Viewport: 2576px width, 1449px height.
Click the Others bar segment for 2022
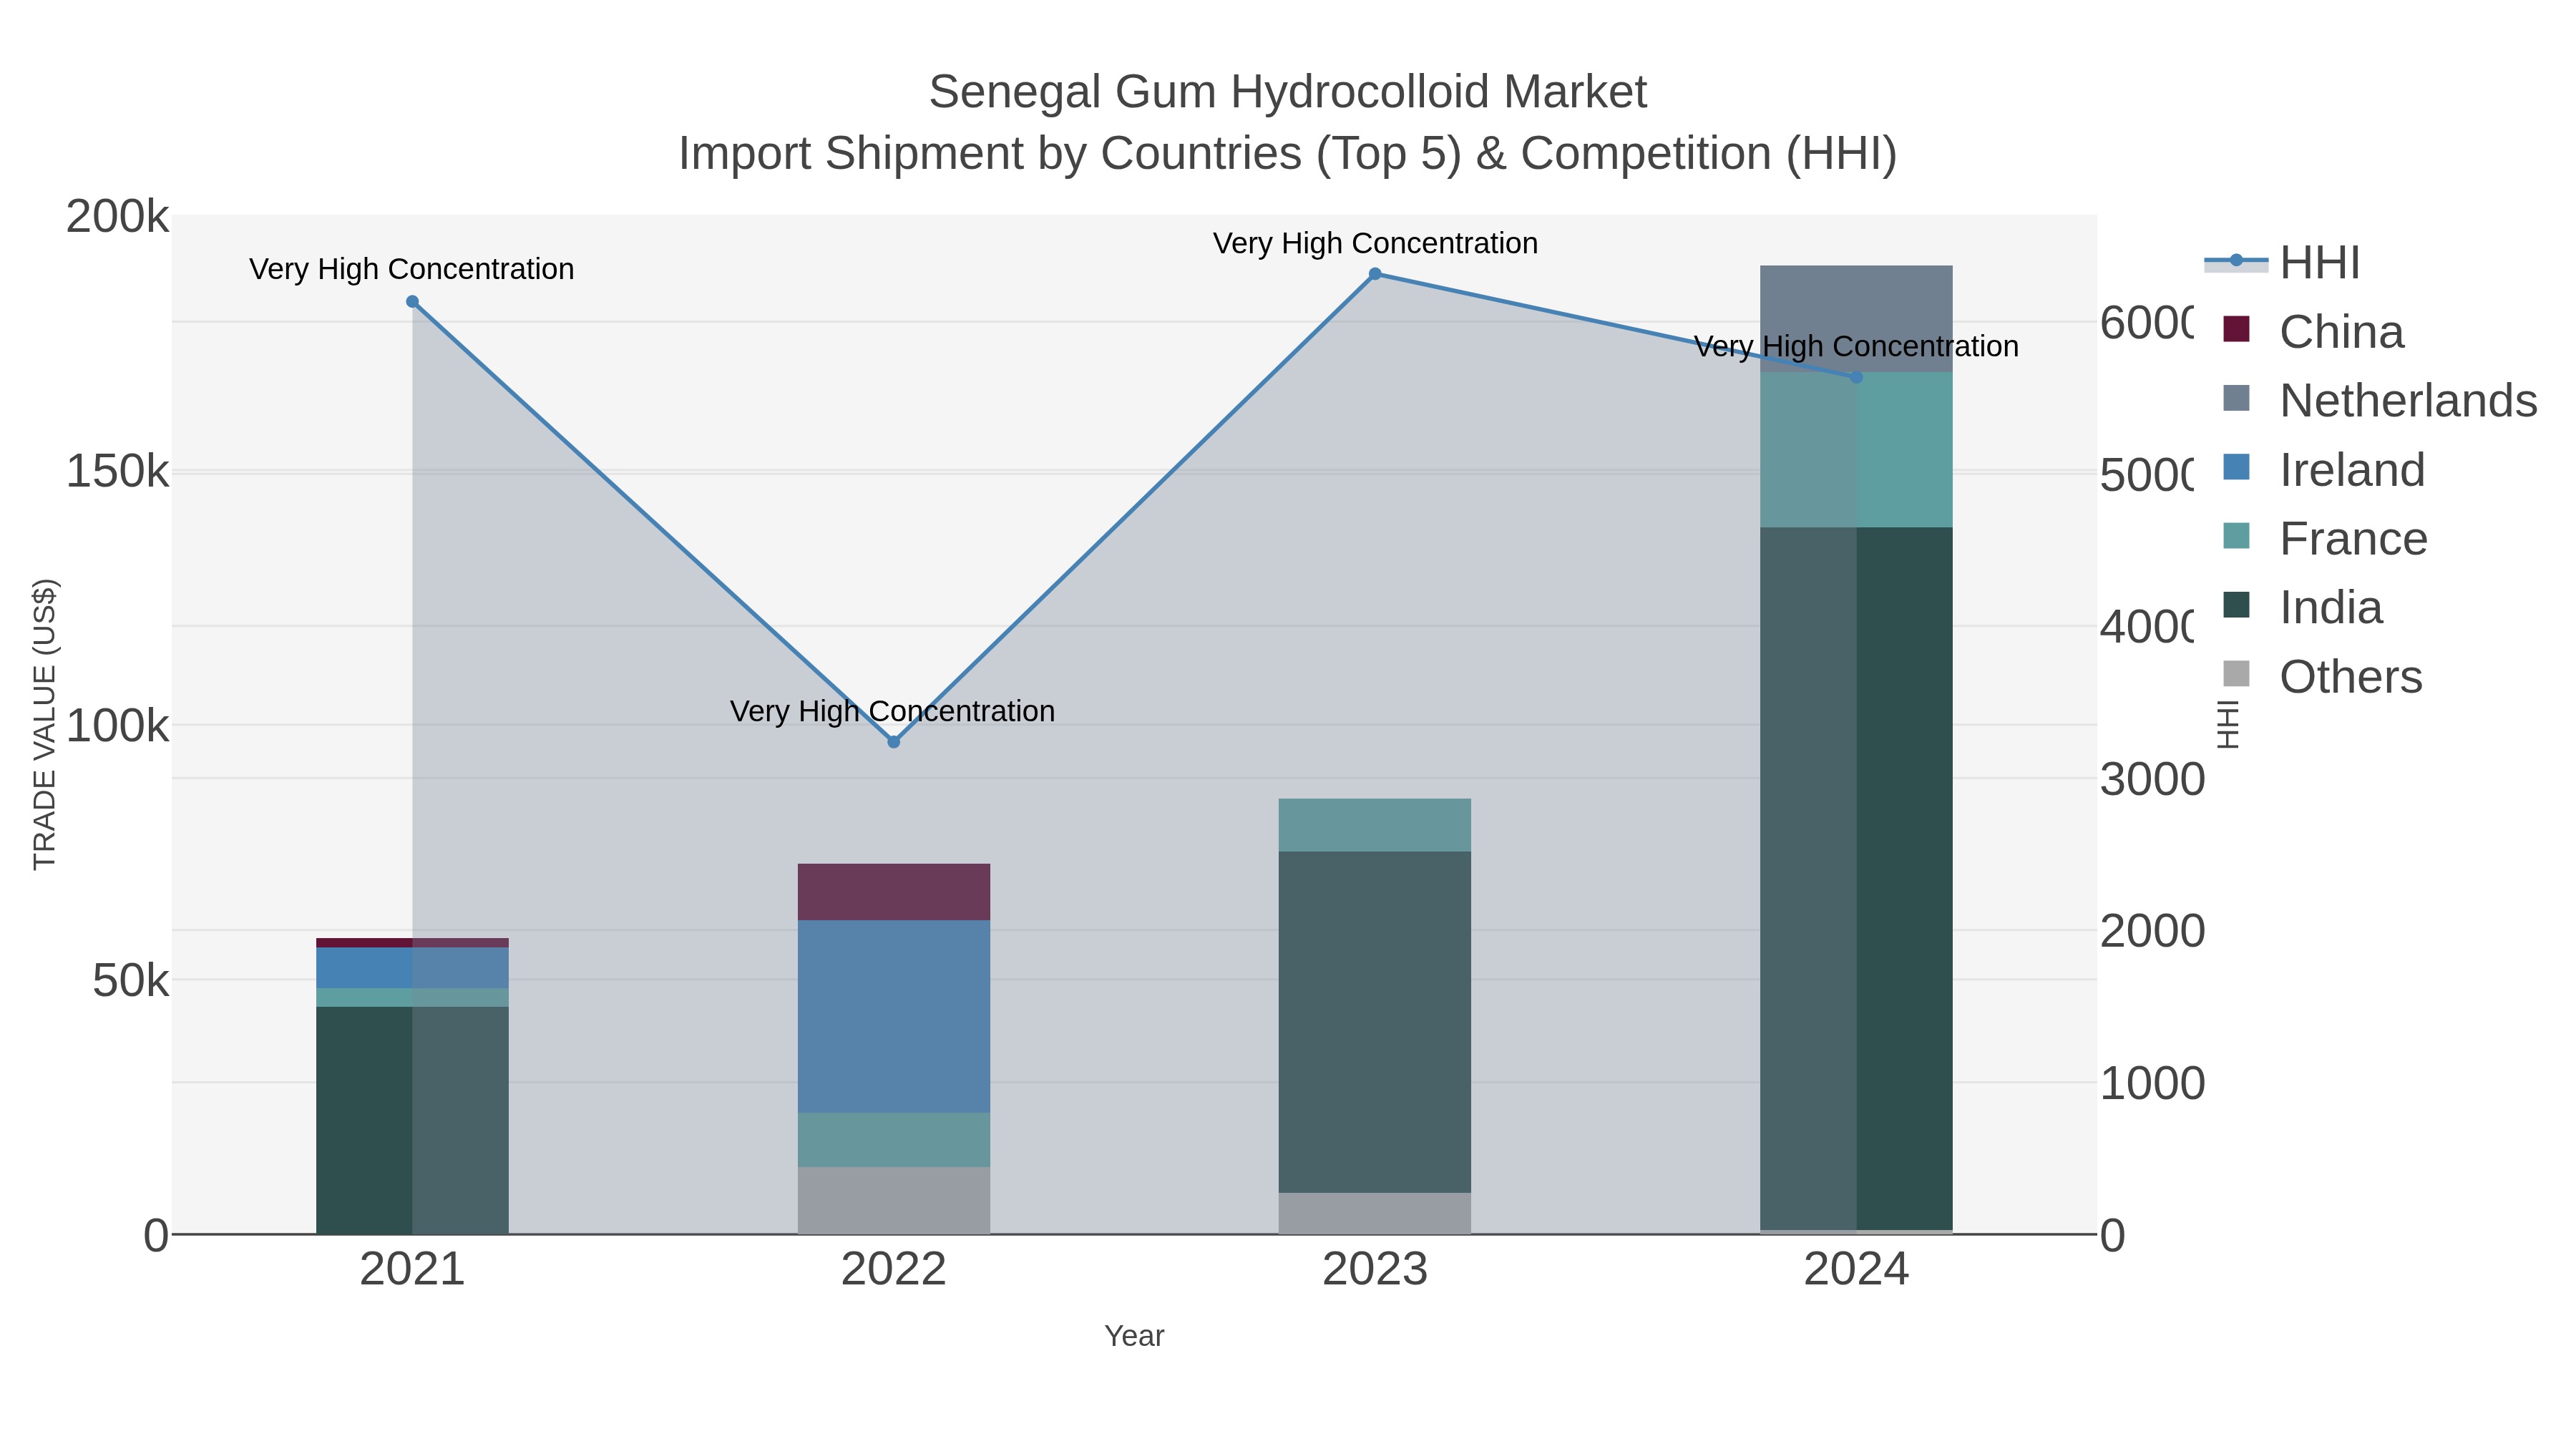[x=894, y=1200]
